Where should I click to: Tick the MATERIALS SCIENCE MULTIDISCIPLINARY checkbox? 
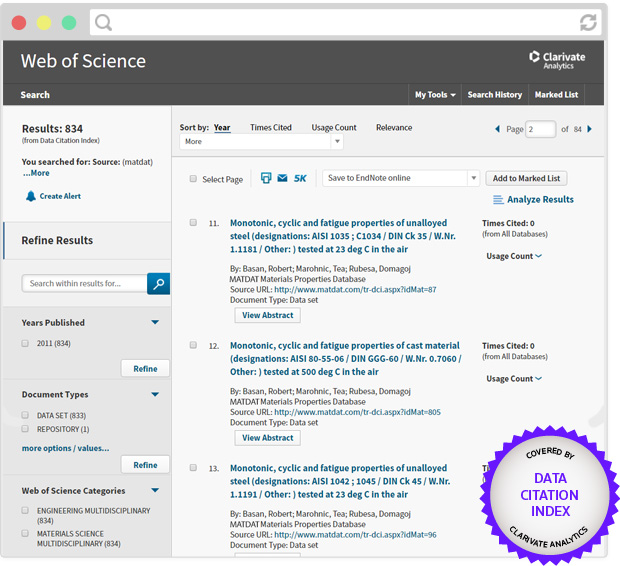[x=25, y=534]
